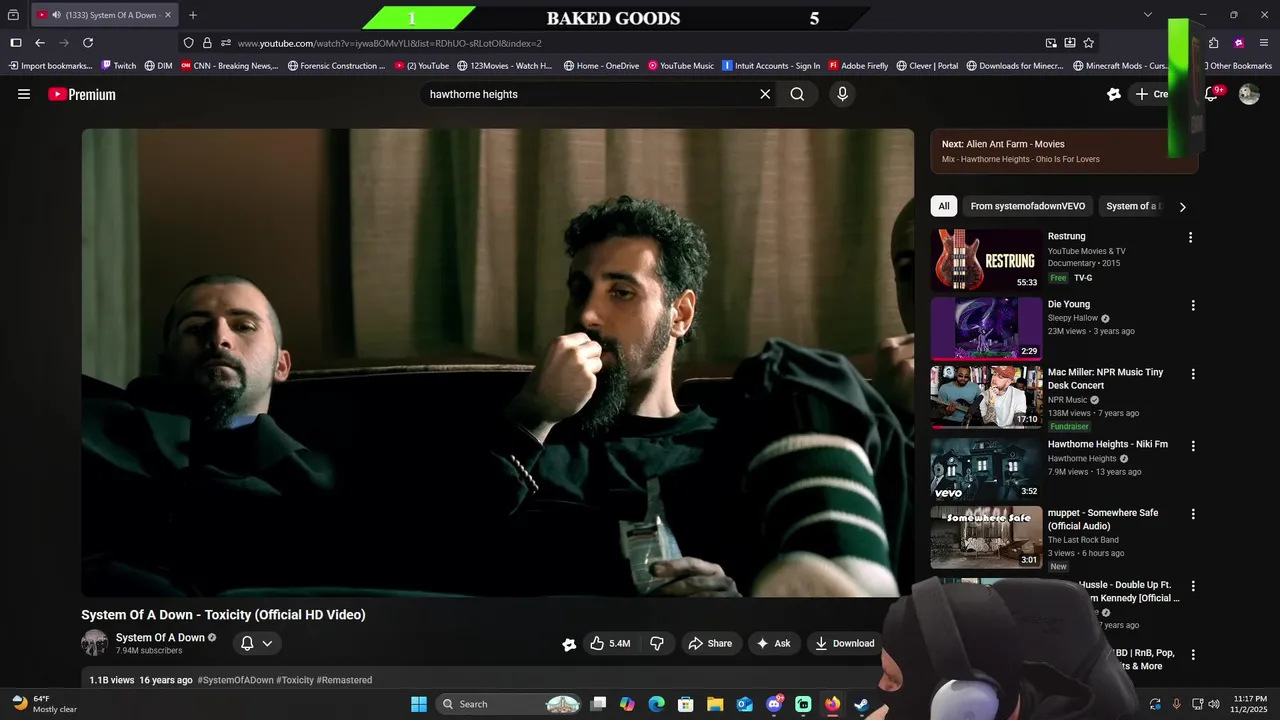Click the Windows taskbar Search box
The height and width of the screenshot is (720, 1280).
[509, 704]
